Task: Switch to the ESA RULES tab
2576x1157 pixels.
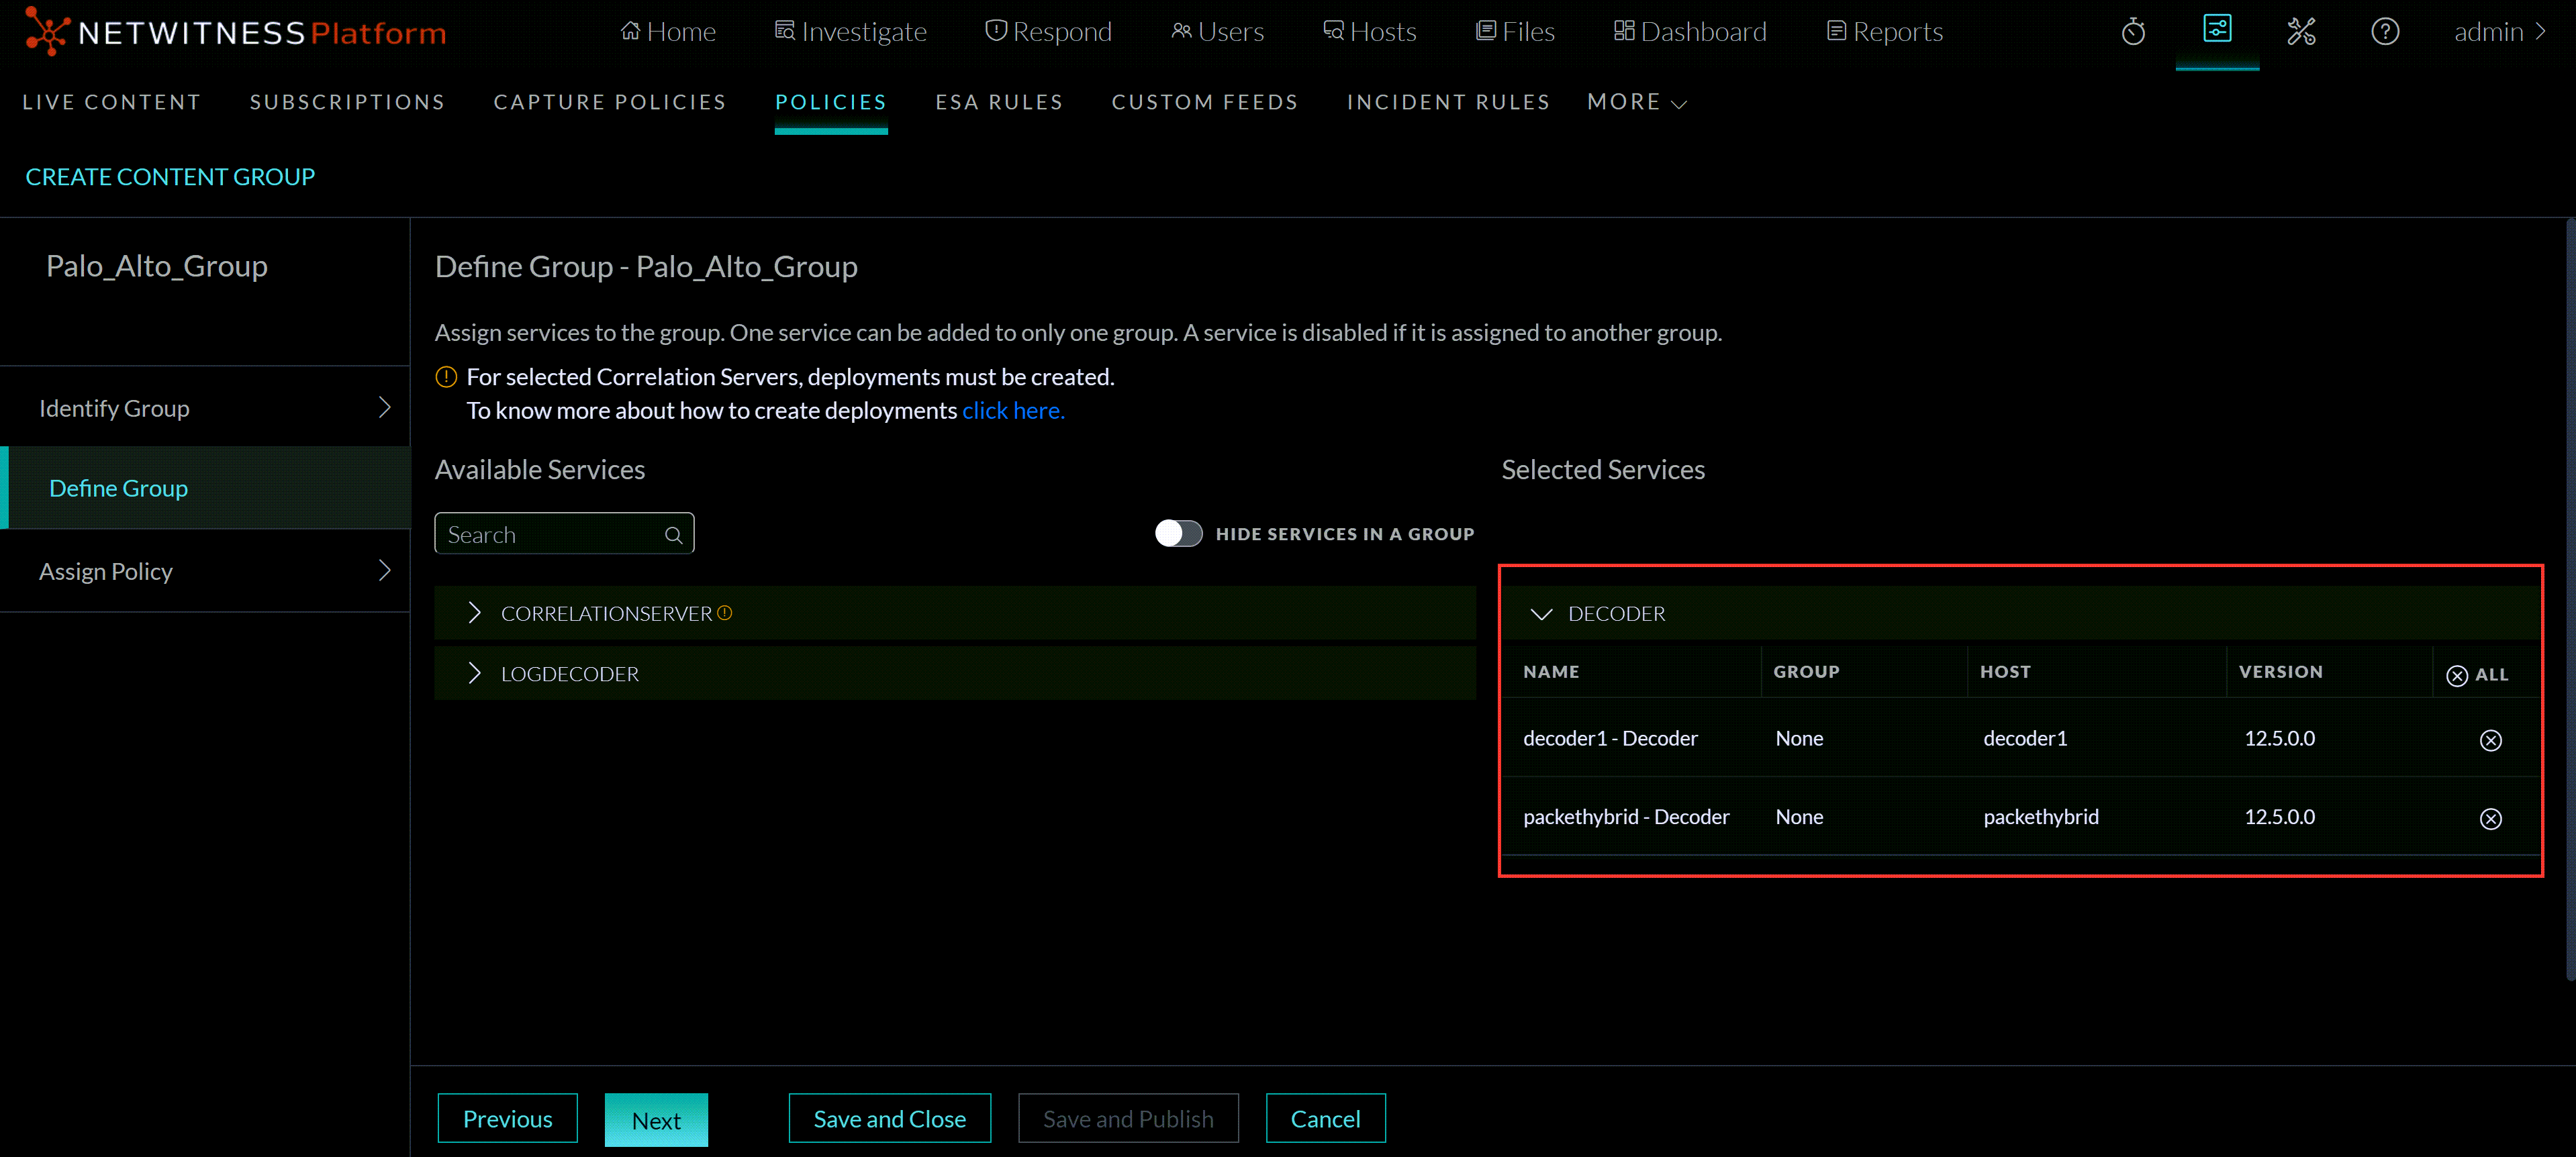Action: tap(999, 101)
